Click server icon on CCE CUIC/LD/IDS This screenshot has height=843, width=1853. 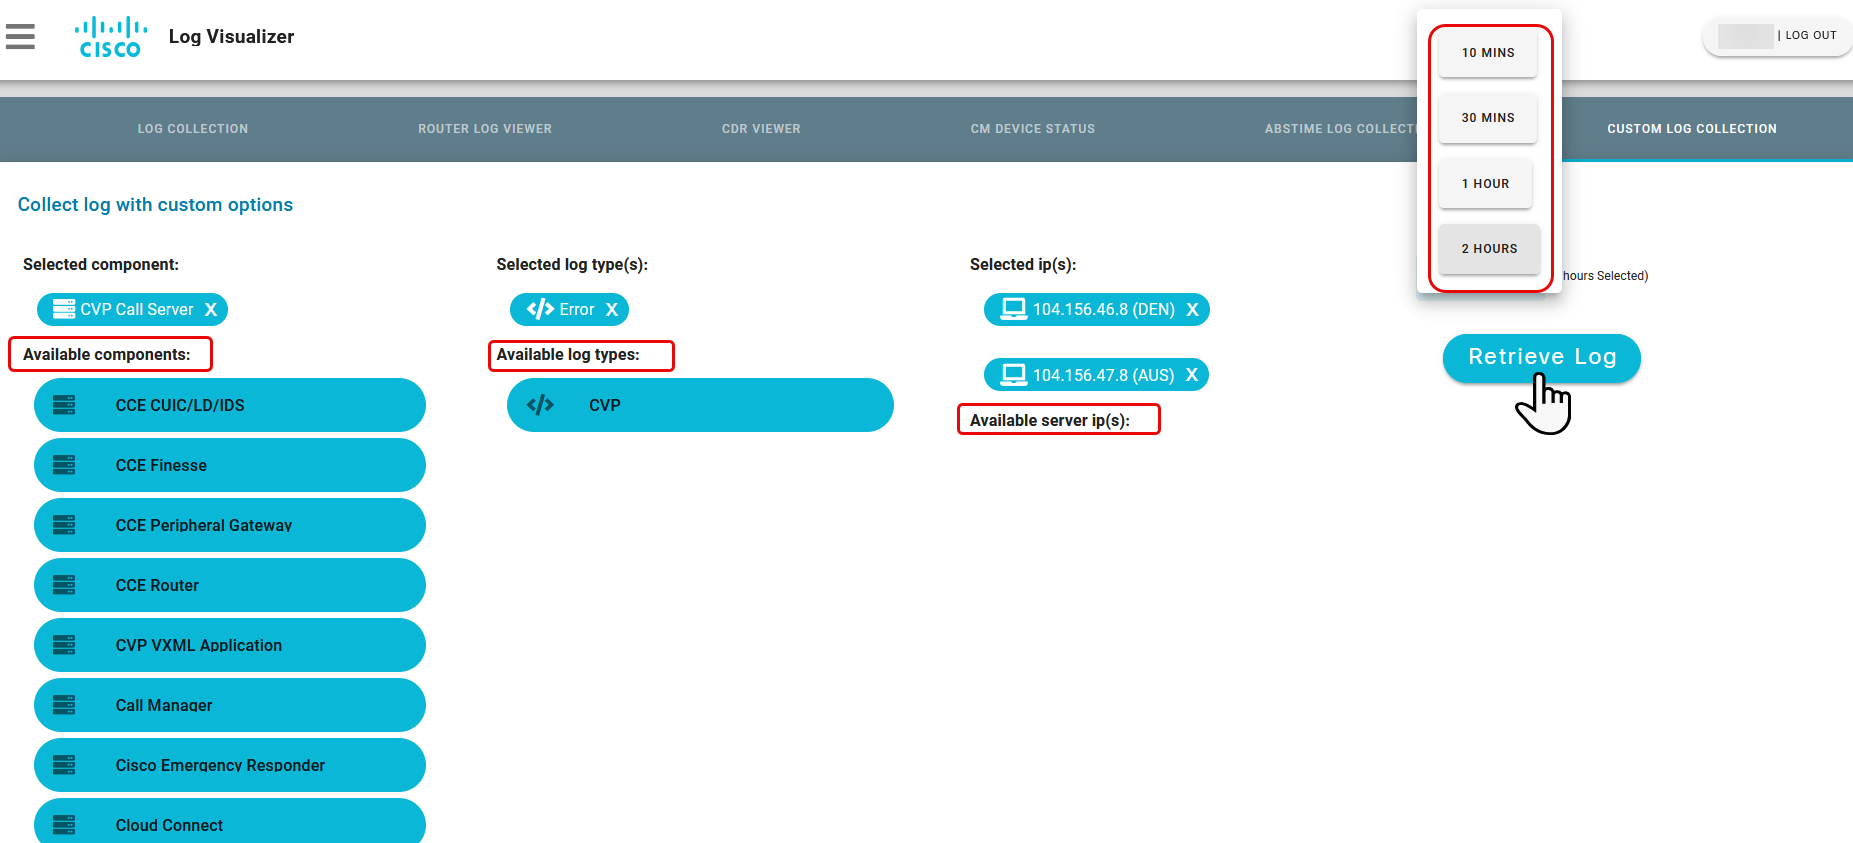pyautogui.click(x=64, y=405)
